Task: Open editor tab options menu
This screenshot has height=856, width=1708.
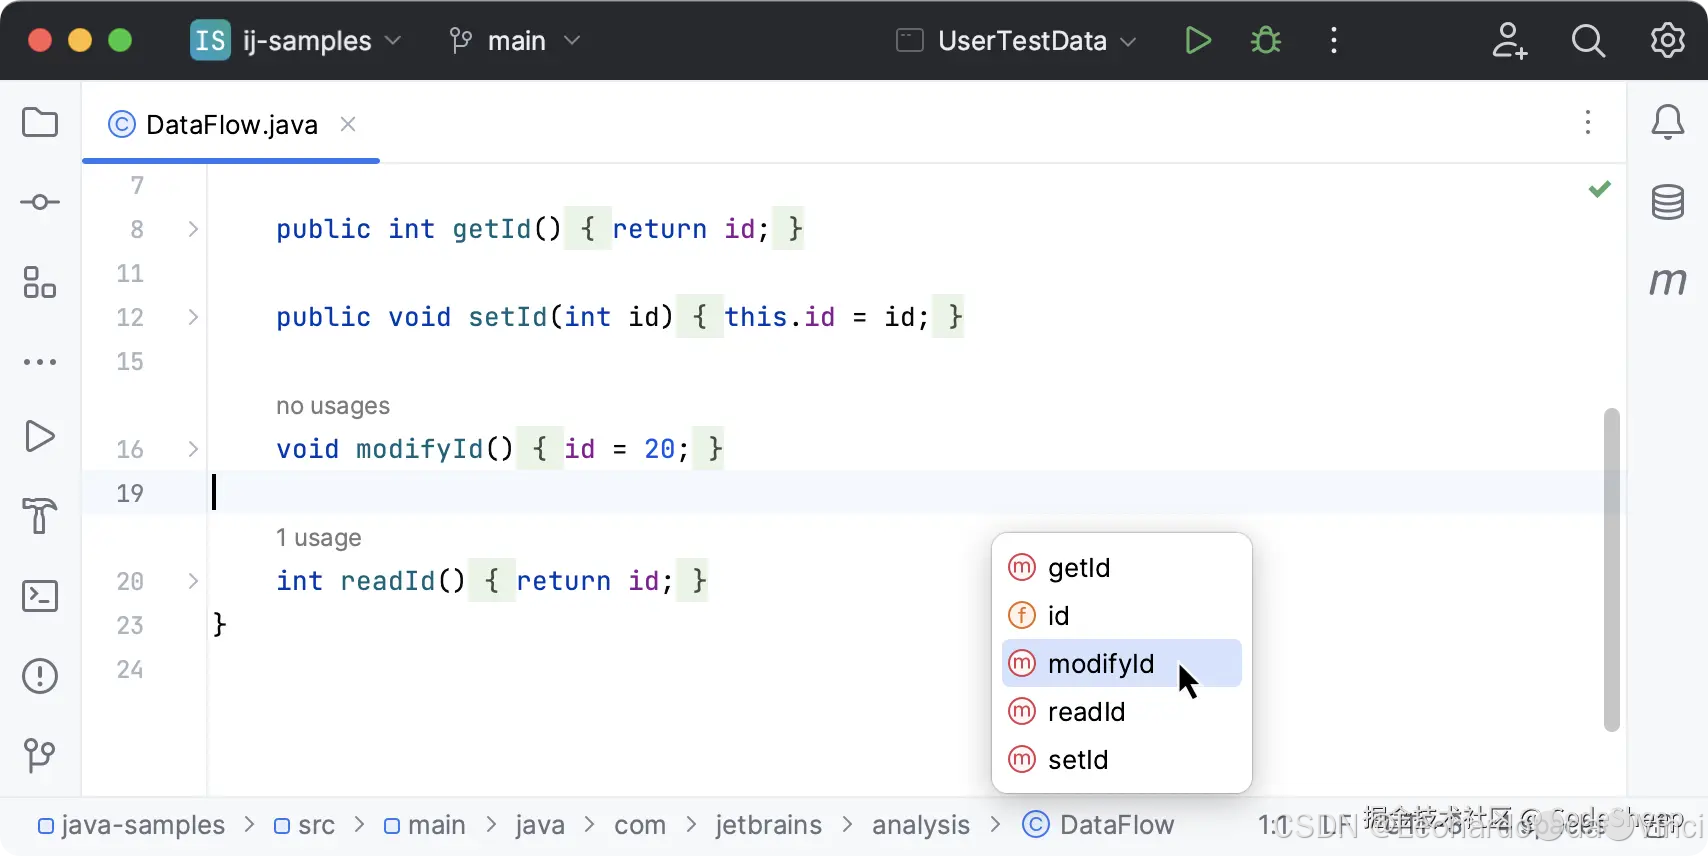Action: coord(1588,123)
